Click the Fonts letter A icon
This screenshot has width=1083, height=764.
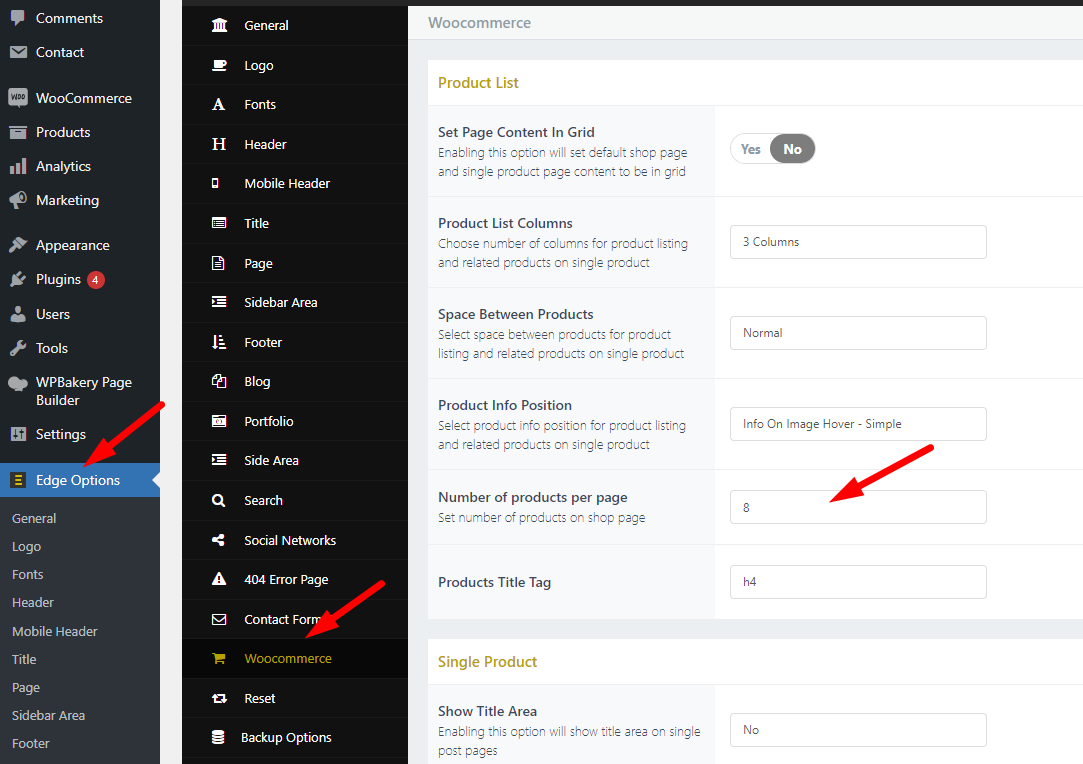click(x=218, y=104)
